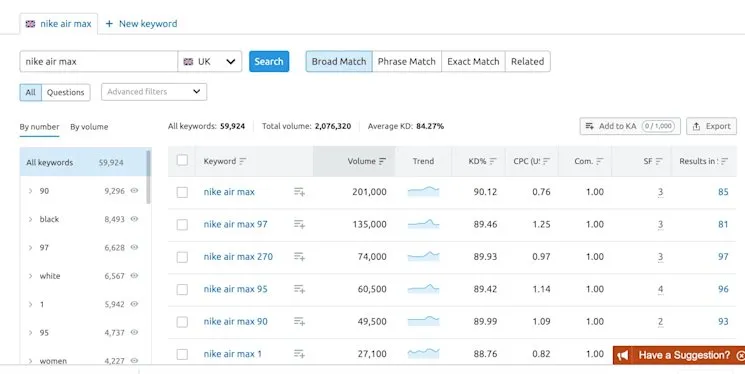Viewport: 745px width, 374px height.
Task: Expand the '95' keyword group
Action: coord(30,333)
